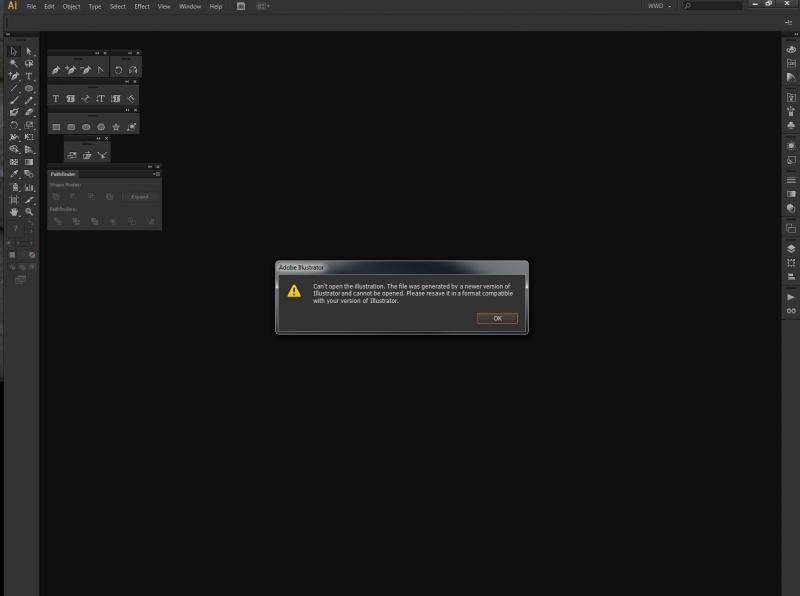This screenshot has width=800, height=596.
Task: Pick the Polygon tool
Action: (x=101, y=127)
